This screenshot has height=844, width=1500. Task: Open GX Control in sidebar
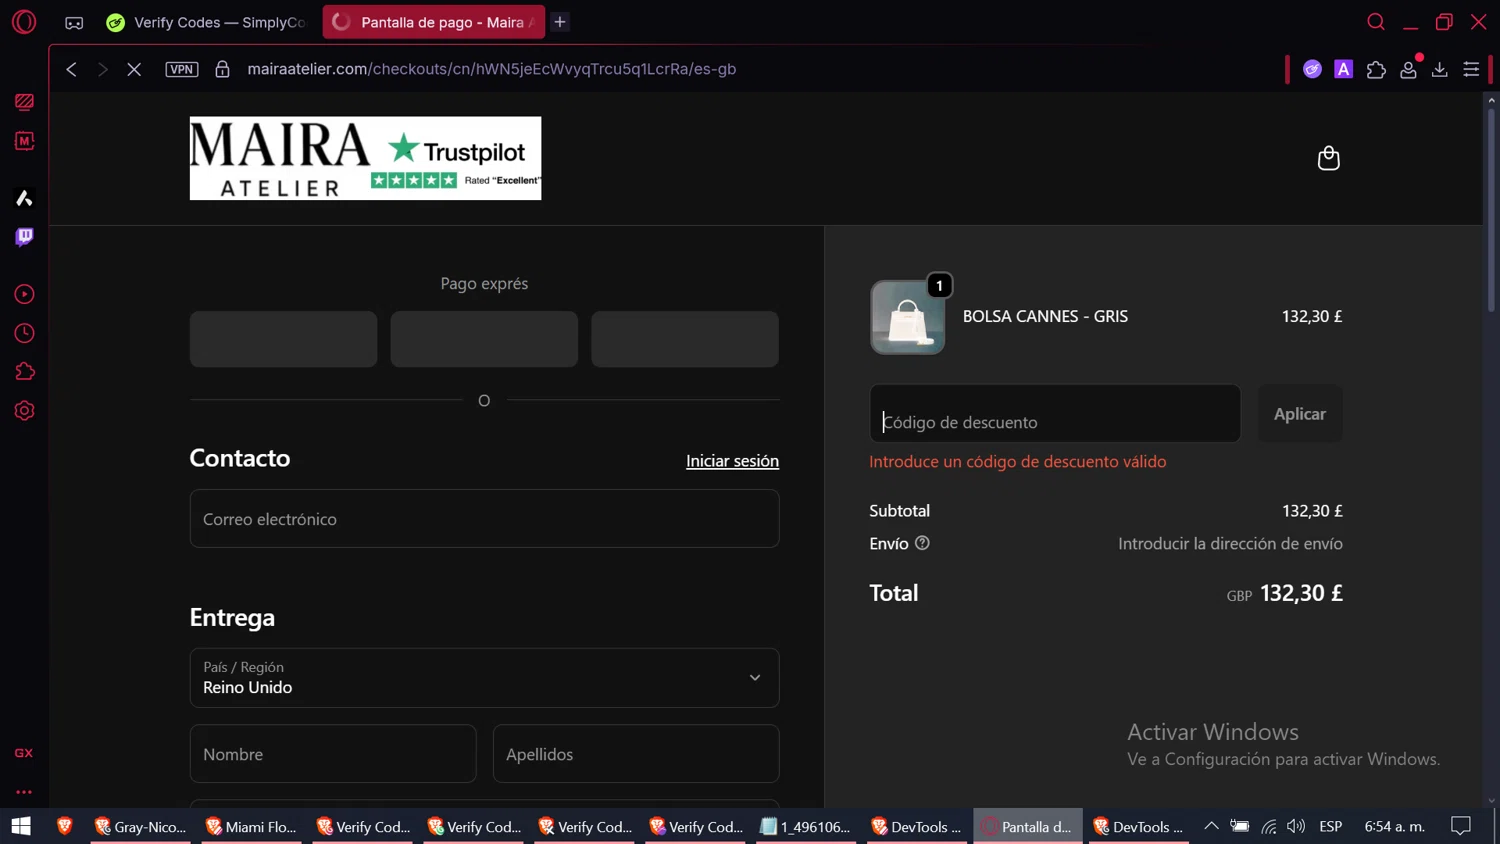click(x=24, y=753)
